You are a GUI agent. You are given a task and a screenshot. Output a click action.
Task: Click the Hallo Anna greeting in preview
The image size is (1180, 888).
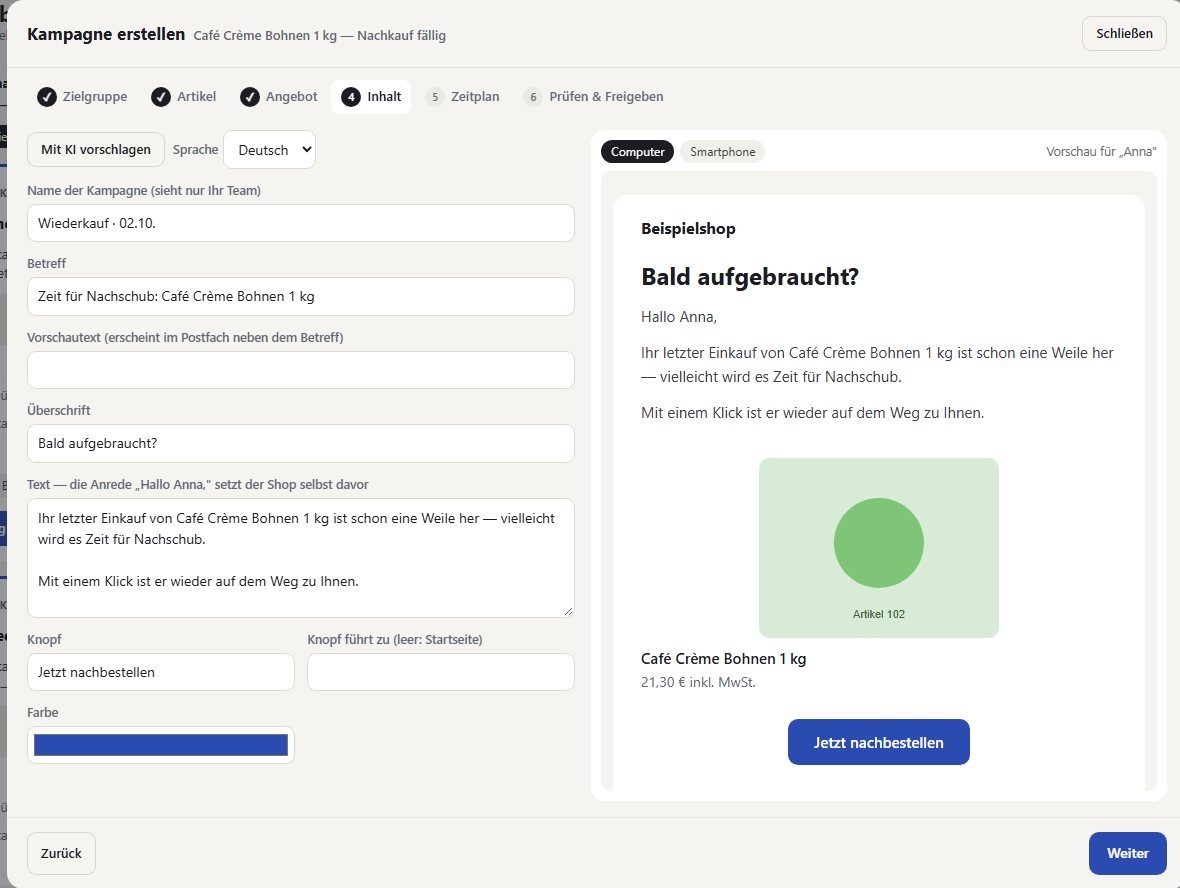pos(679,317)
